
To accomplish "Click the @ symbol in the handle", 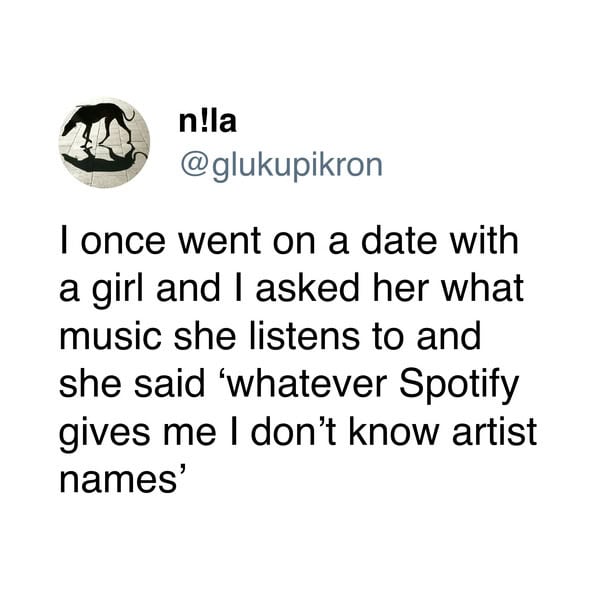I will point(194,166).
